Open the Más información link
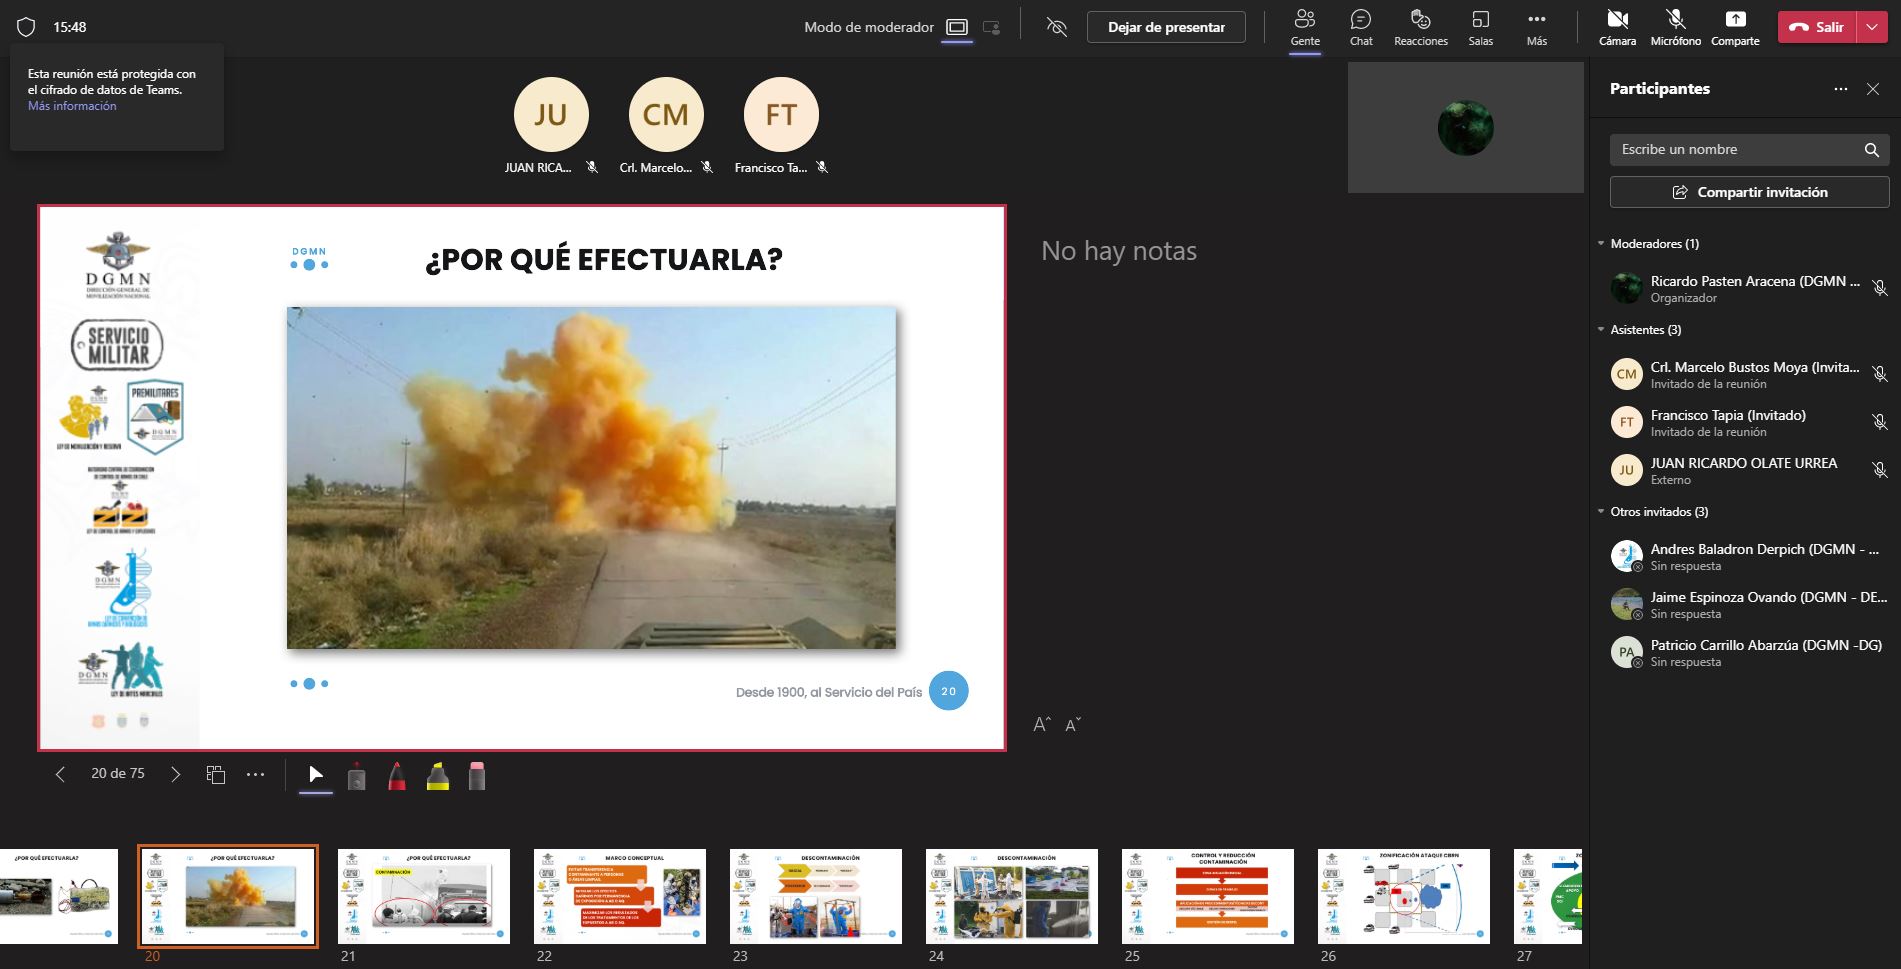Screen dimensions: 1901x969 (x=72, y=106)
